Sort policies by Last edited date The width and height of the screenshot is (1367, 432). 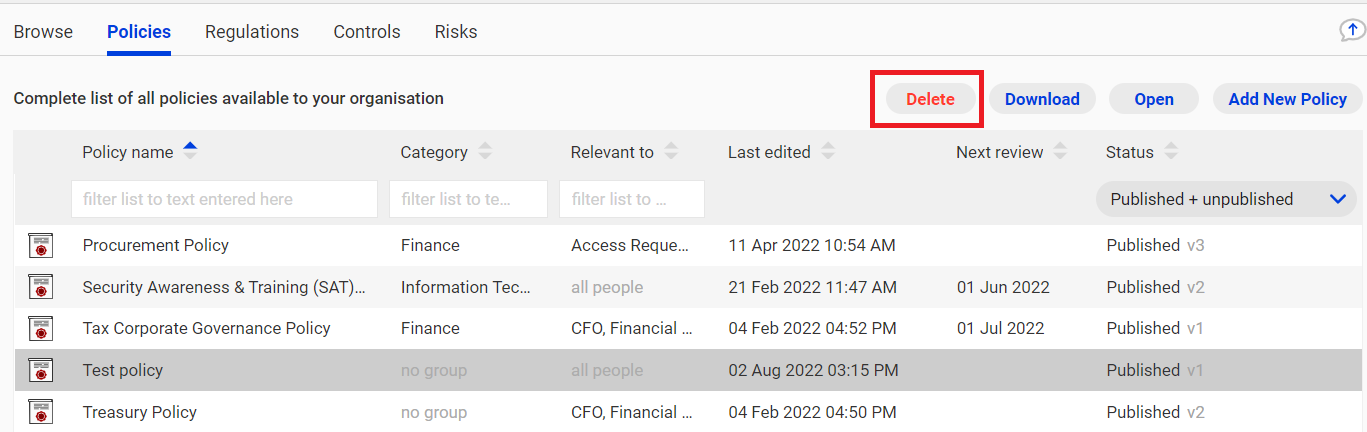(x=828, y=152)
